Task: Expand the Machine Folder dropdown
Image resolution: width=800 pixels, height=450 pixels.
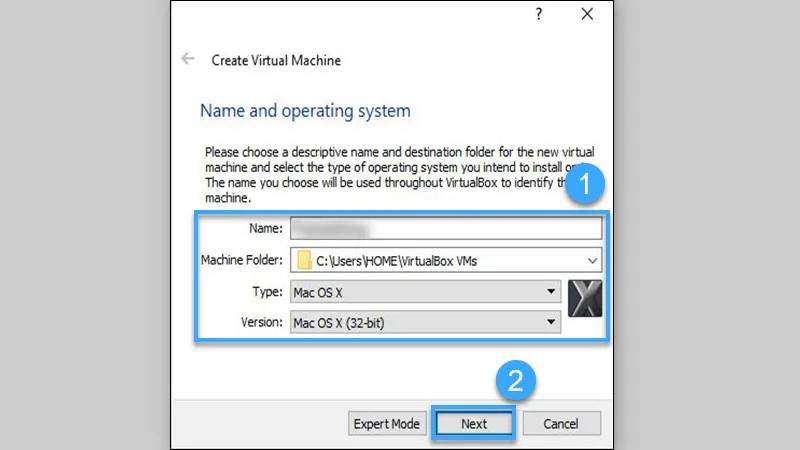Action: click(592, 261)
